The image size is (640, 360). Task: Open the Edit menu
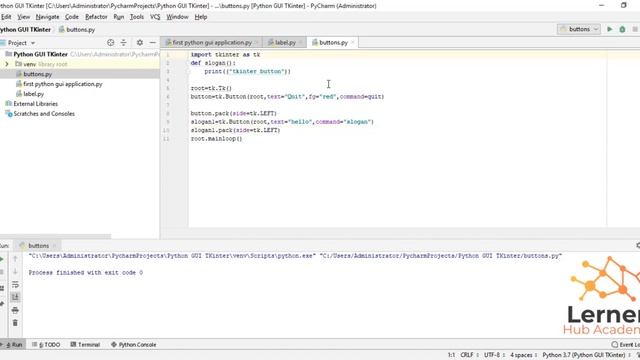6,17
